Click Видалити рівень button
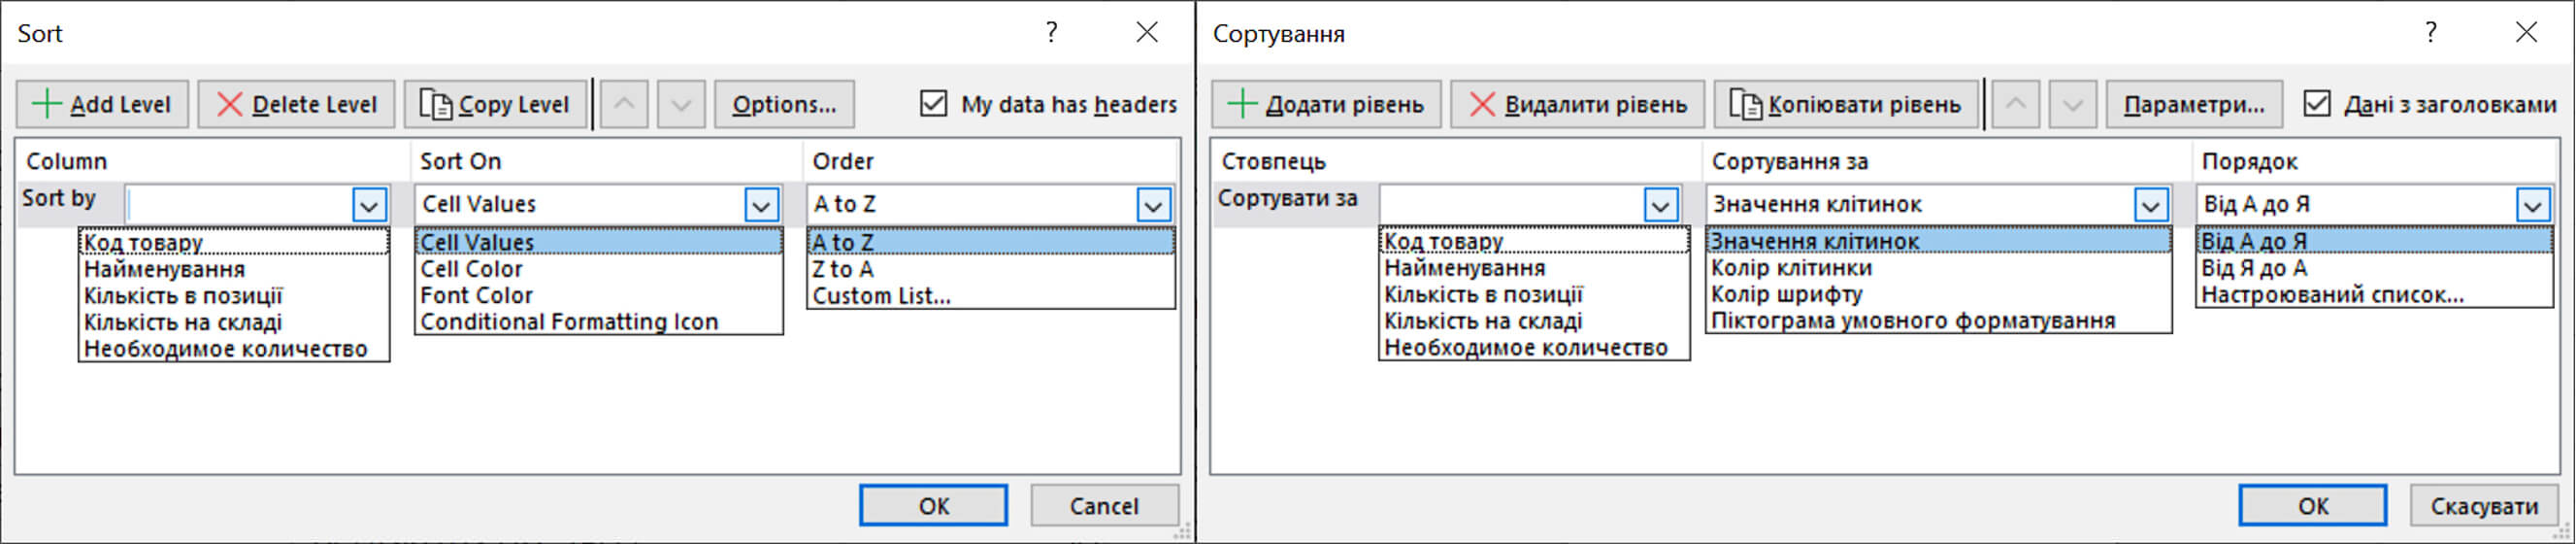This screenshot has height=544, width=2576. (1577, 104)
